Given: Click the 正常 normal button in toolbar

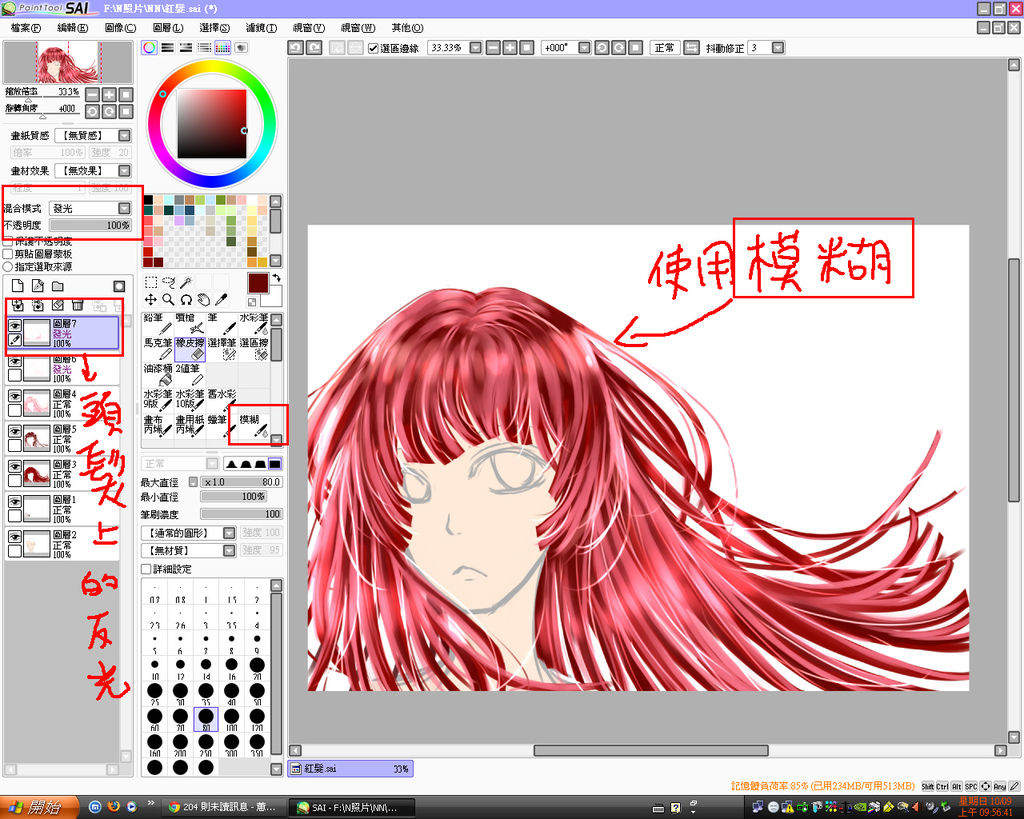Looking at the screenshot, I should click(665, 48).
